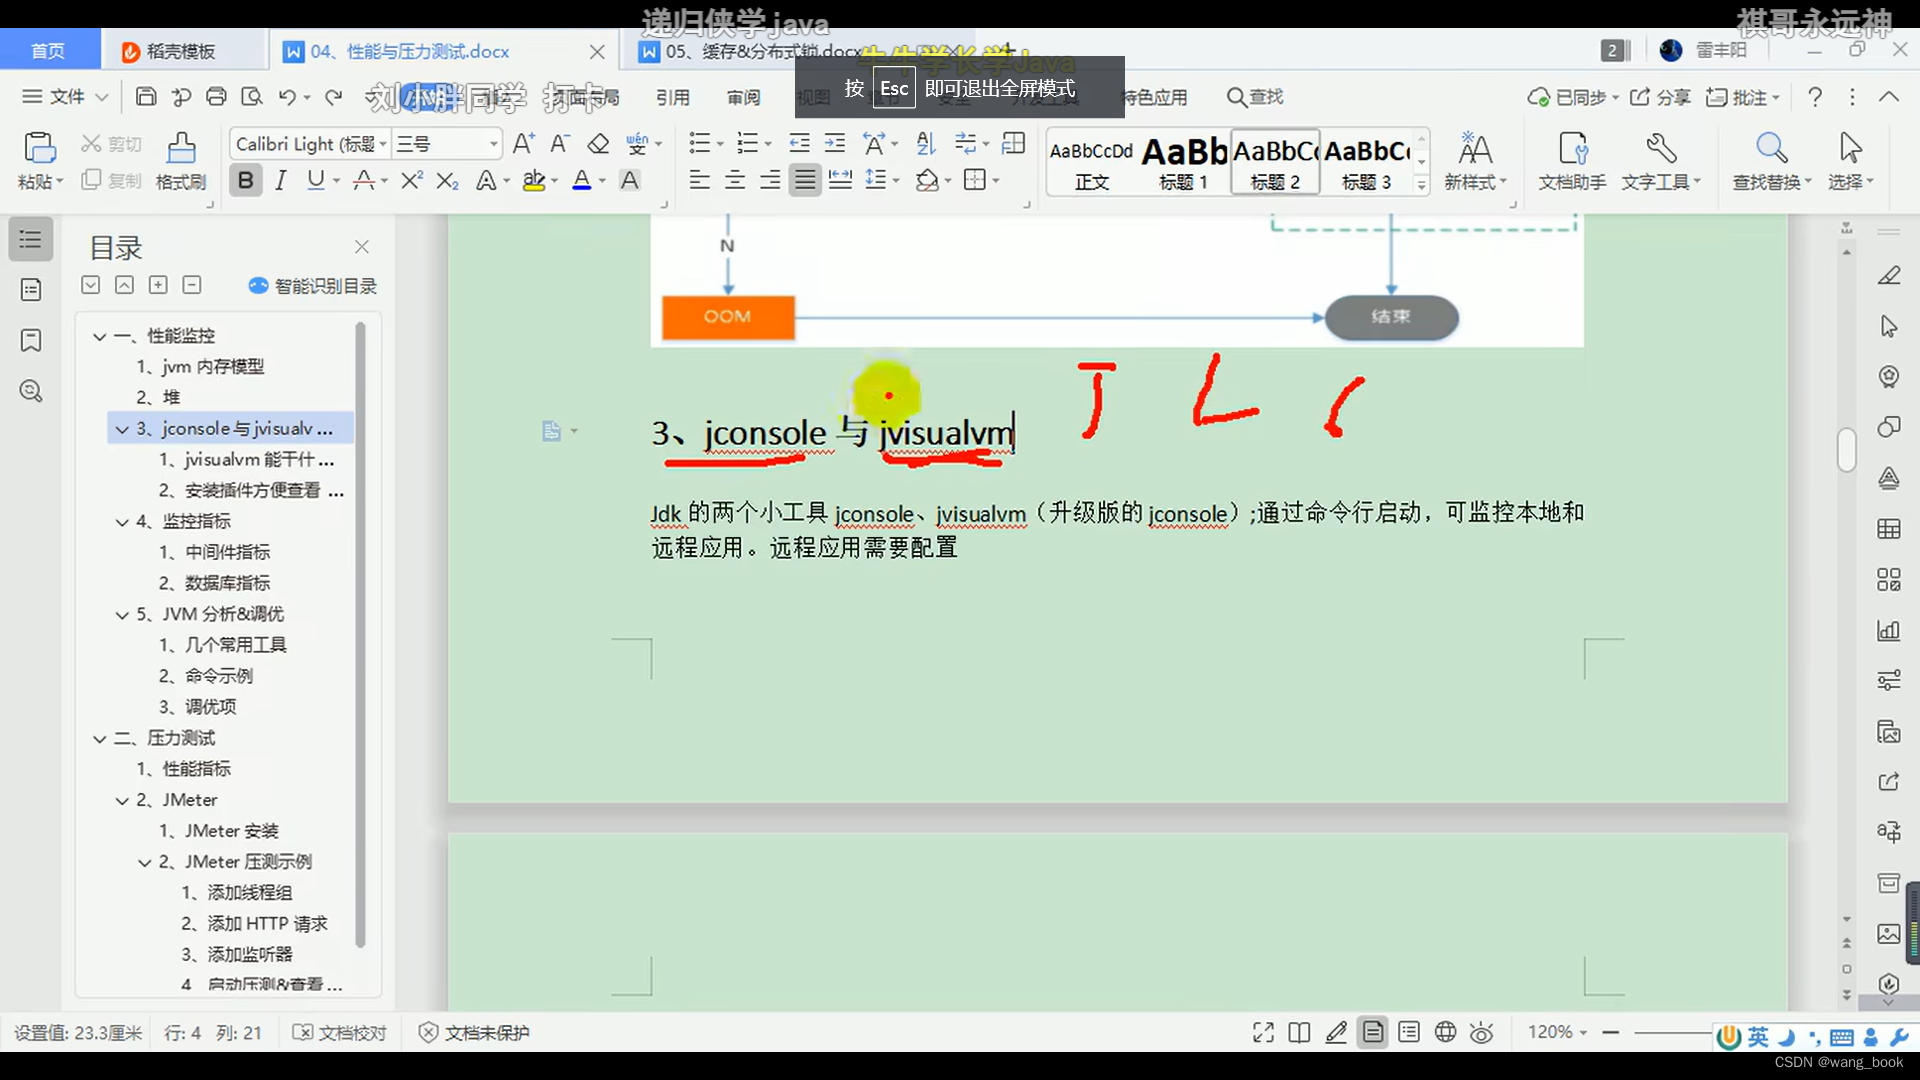1920x1080 pixels.
Task: Toggle center text alignment
Action: (x=735, y=180)
